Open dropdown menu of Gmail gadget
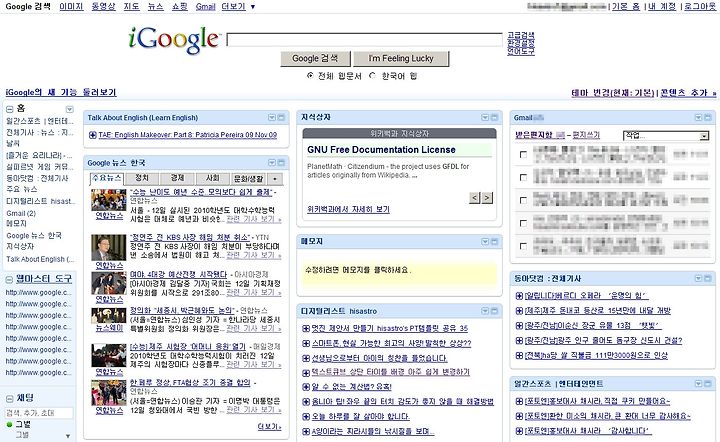This screenshot has width=720, height=442. [698, 117]
